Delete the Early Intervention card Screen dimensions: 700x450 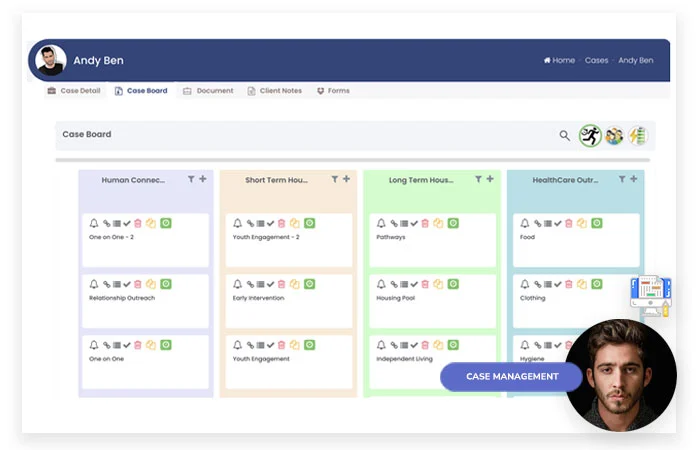[281, 284]
